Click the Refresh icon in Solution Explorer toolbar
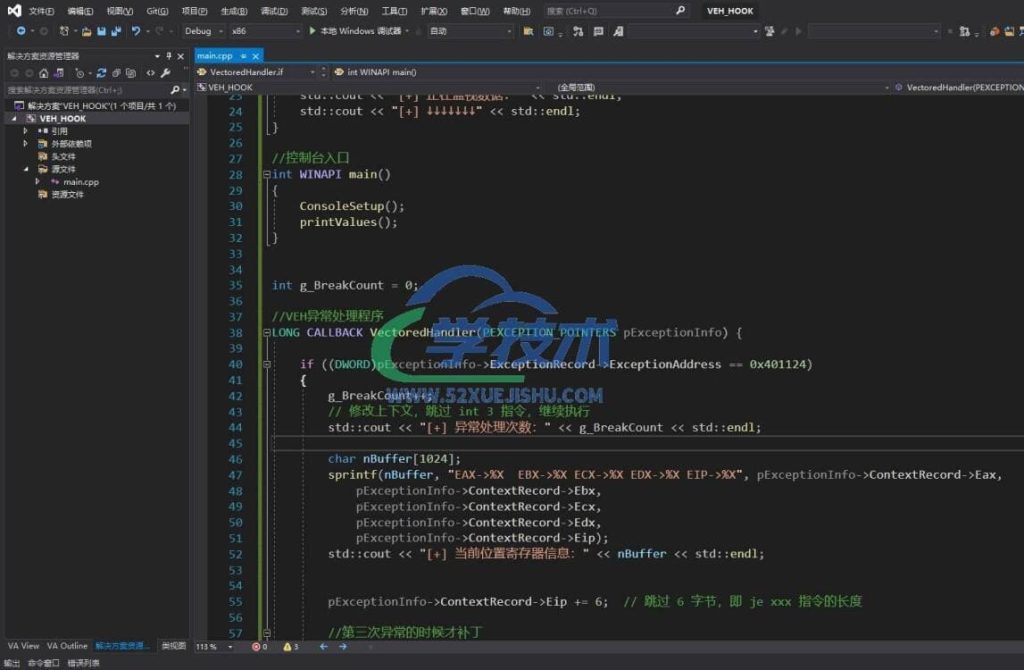Screen dimensions: 1024x670 [x=103, y=73]
